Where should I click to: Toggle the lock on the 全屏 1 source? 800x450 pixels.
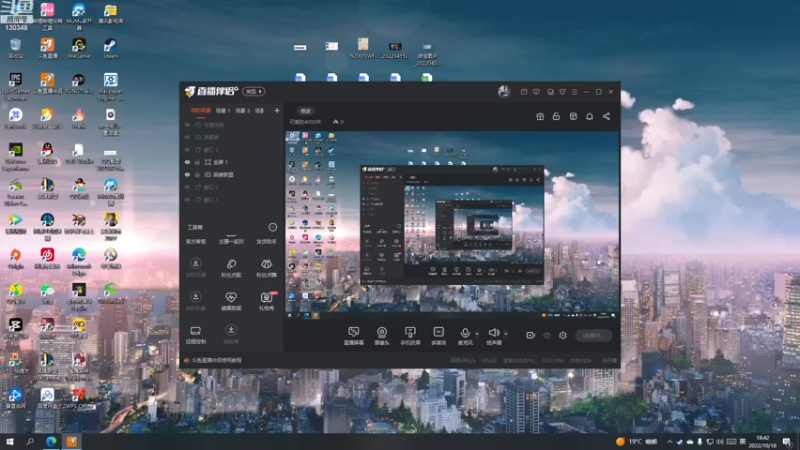[197, 162]
